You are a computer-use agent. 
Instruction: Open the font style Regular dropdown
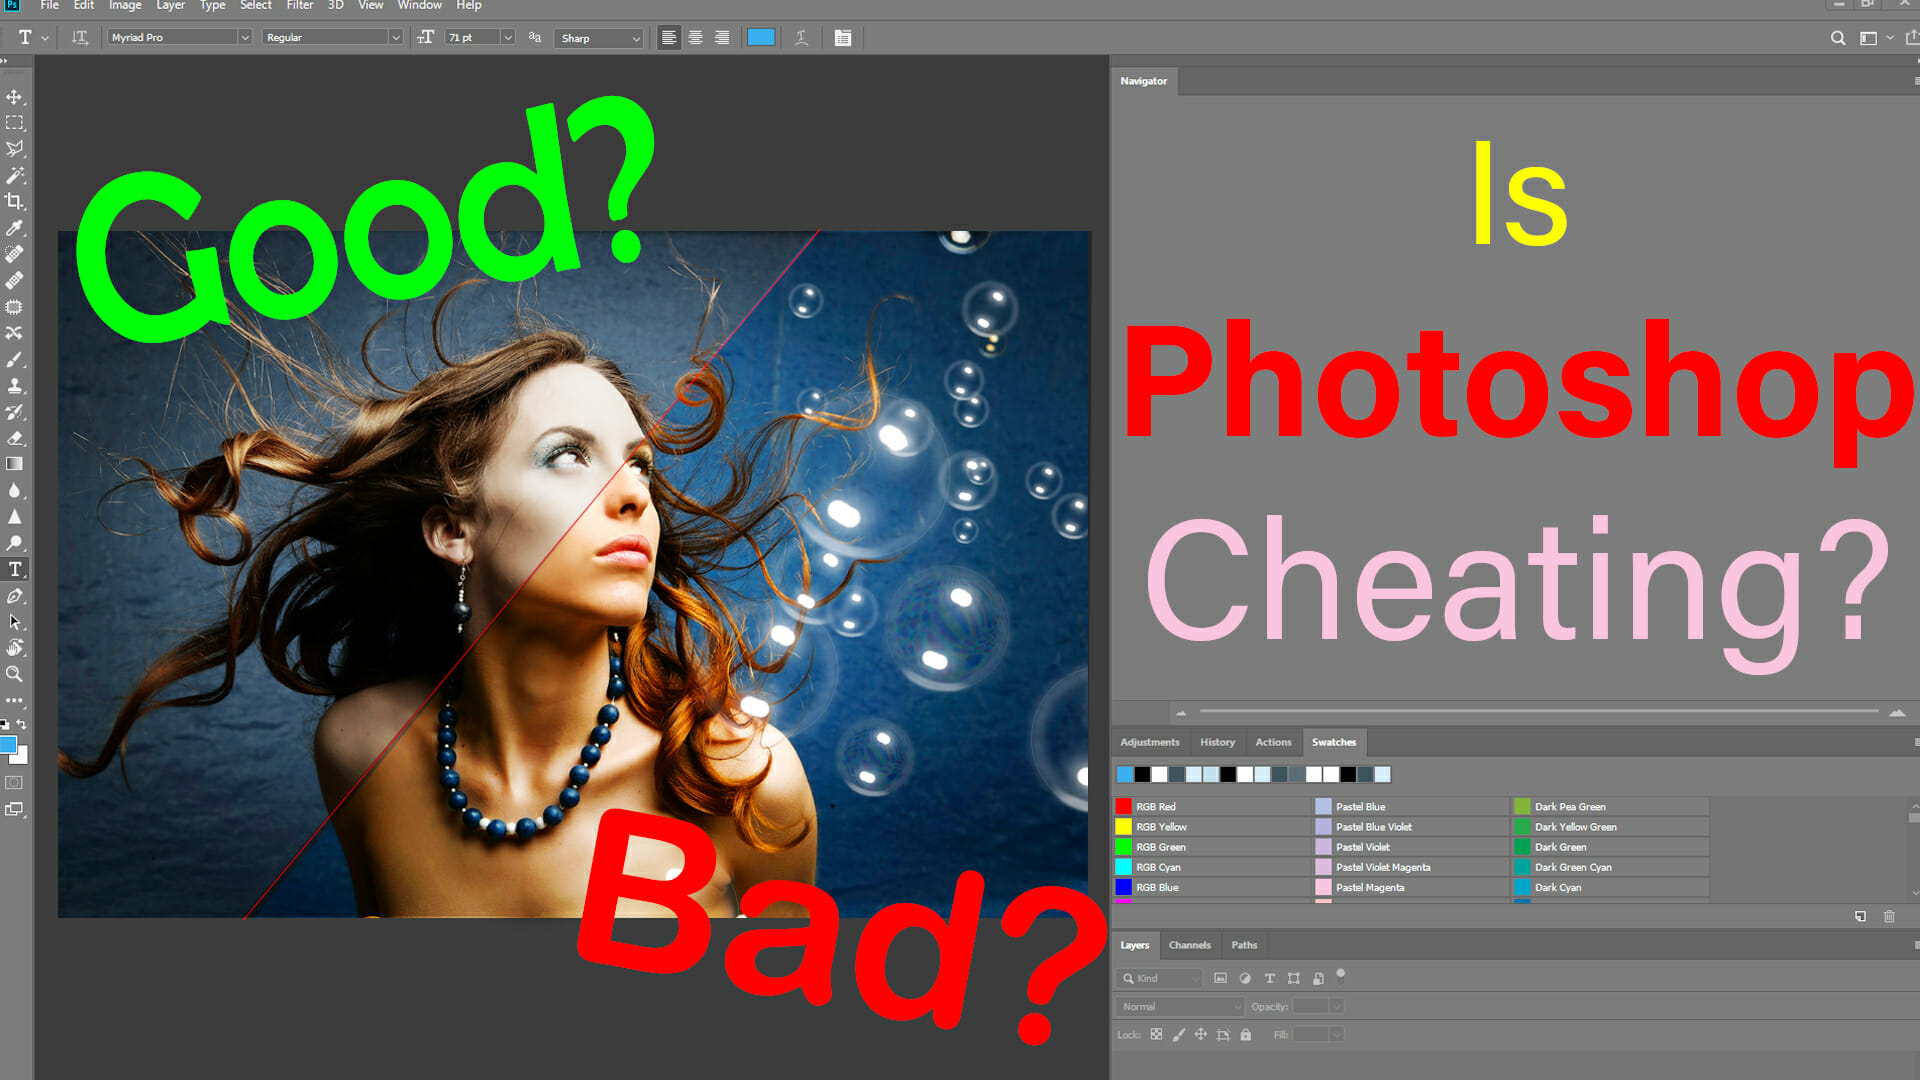coord(395,37)
